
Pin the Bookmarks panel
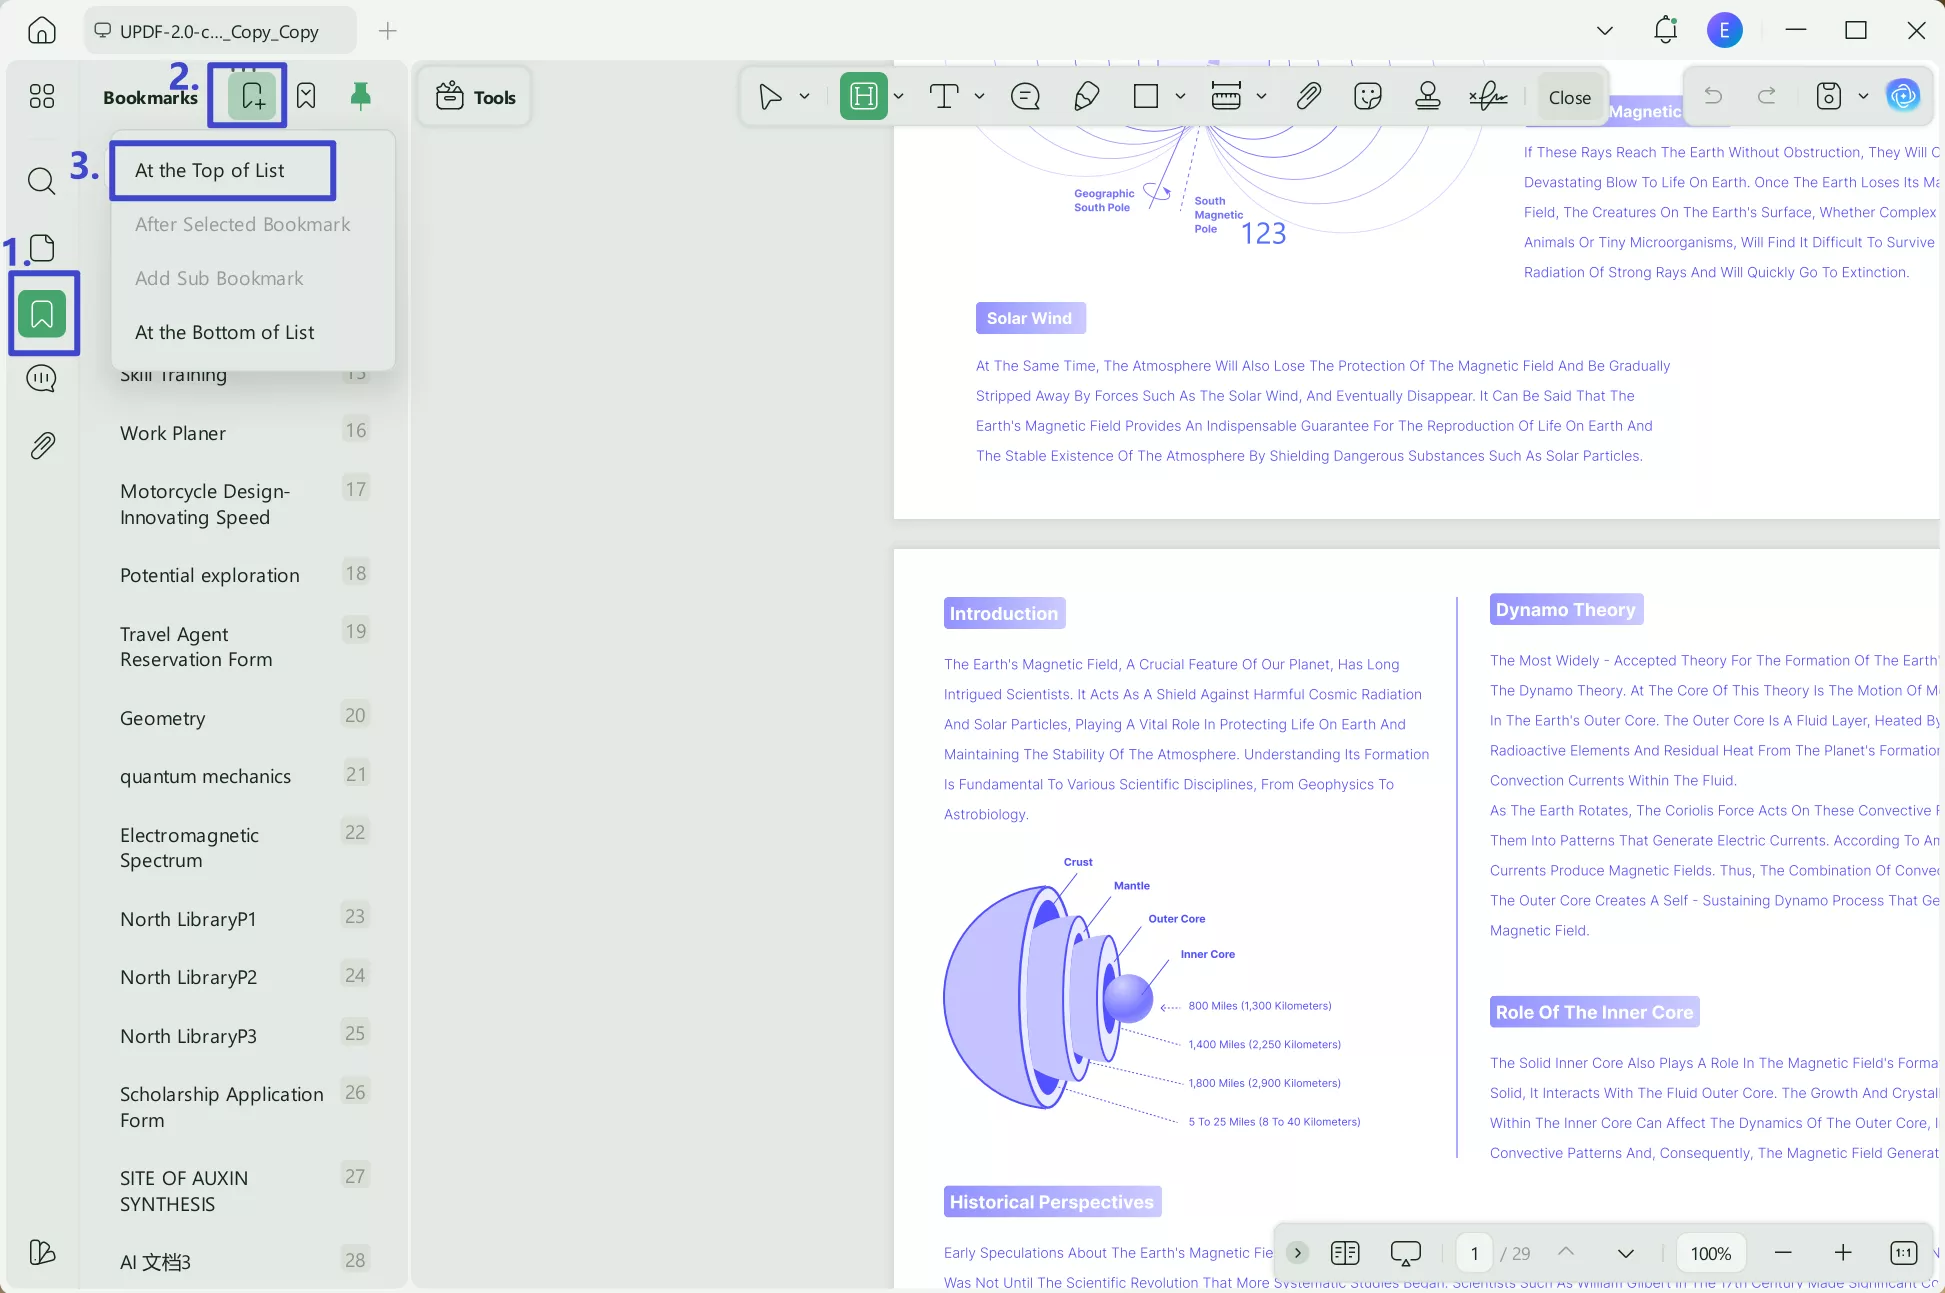coord(359,95)
